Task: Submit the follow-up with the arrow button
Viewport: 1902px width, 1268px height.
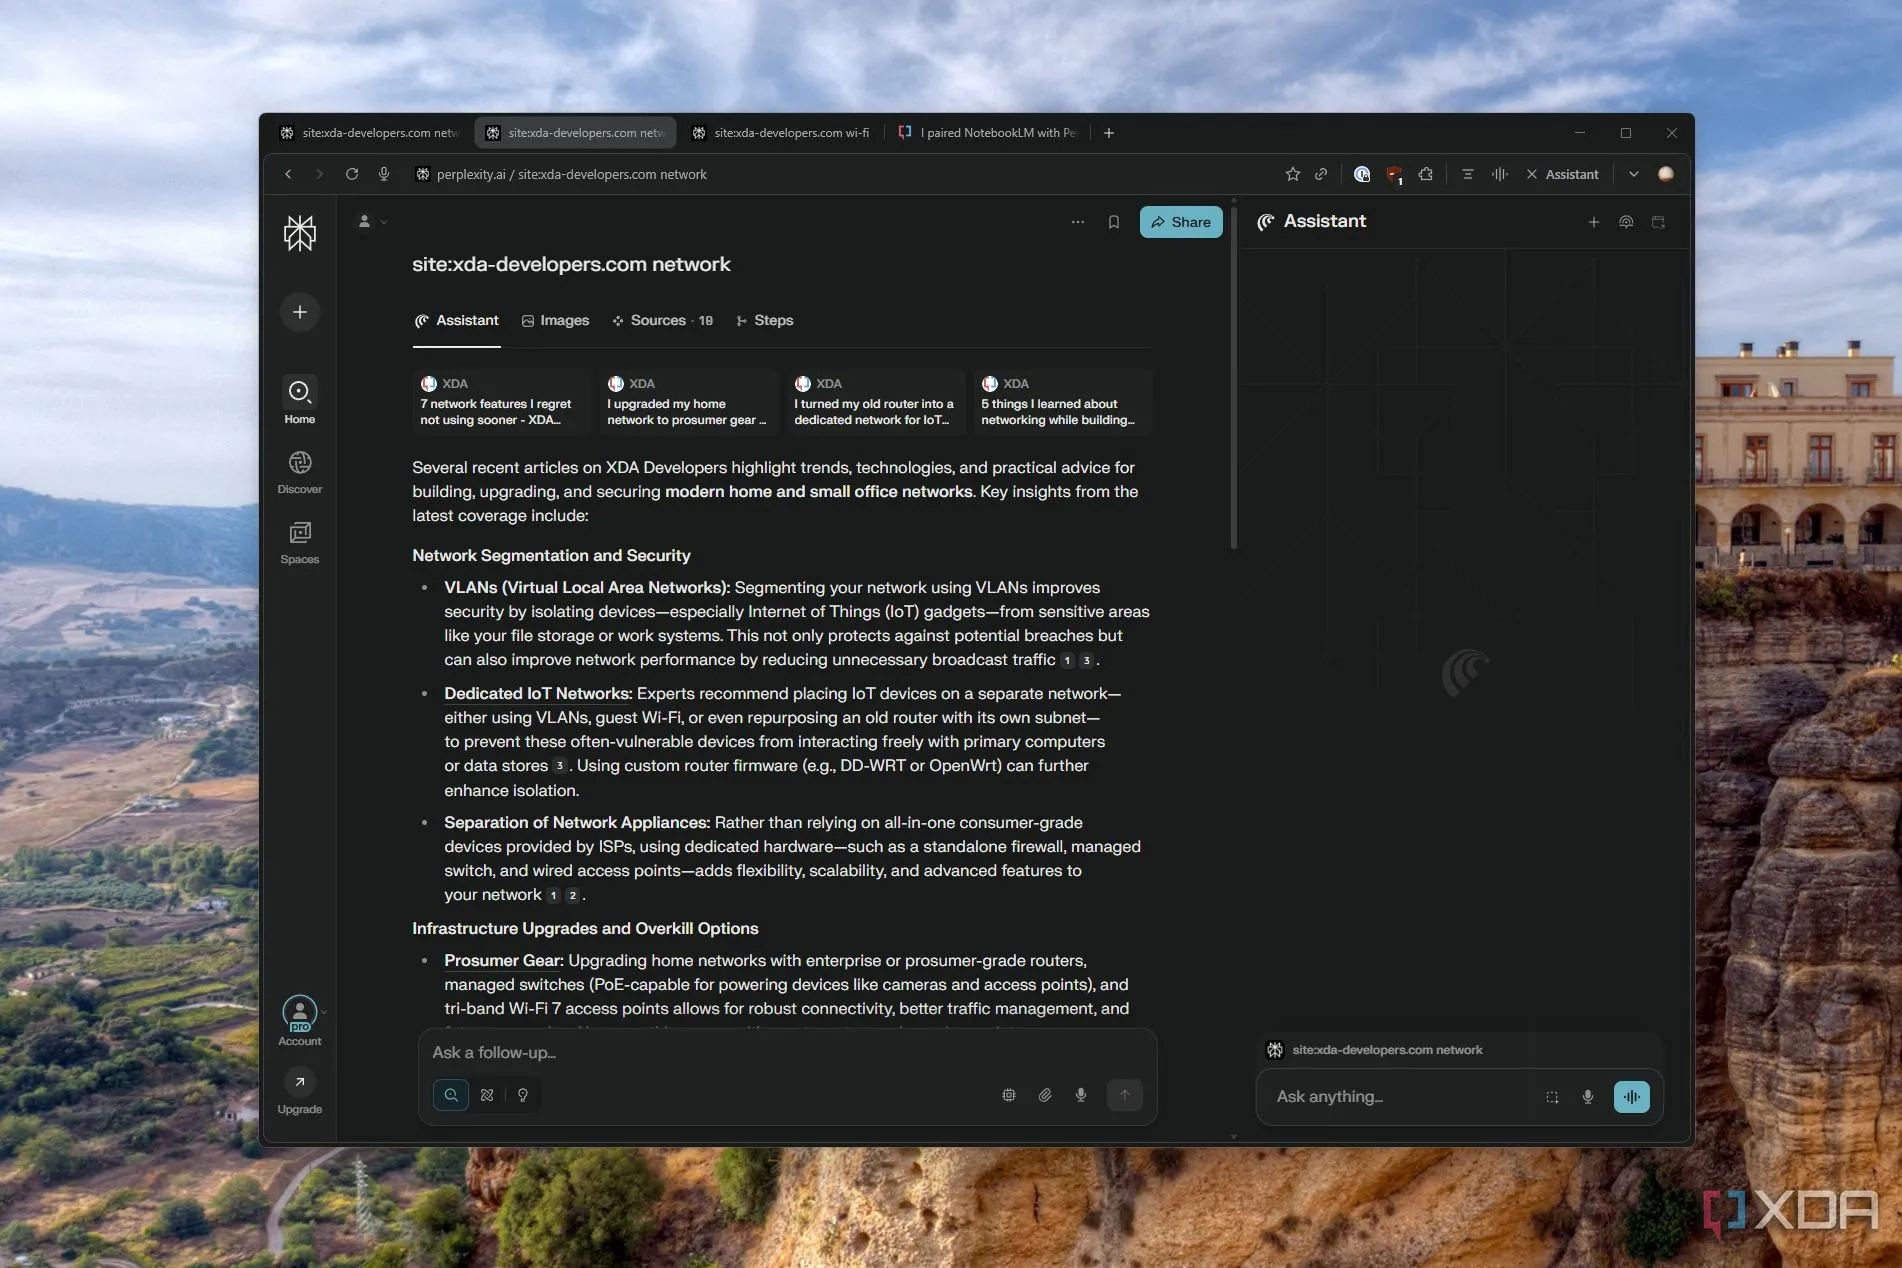Action: pyautogui.click(x=1125, y=1095)
